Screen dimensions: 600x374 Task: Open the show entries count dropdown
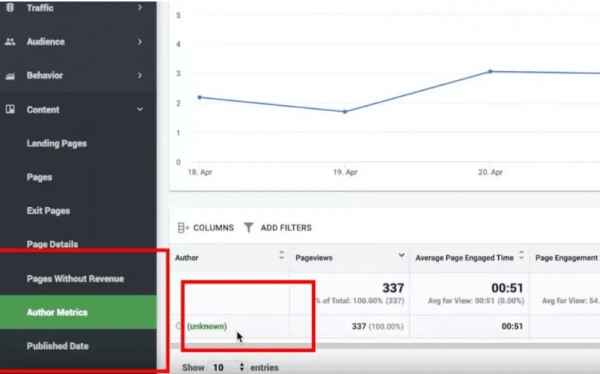(227, 367)
